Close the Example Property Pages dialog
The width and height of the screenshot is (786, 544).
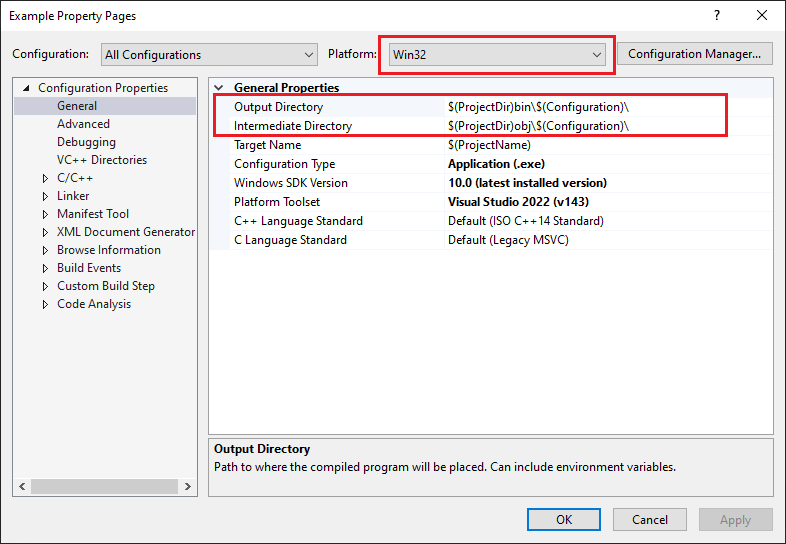click(762, 16)
